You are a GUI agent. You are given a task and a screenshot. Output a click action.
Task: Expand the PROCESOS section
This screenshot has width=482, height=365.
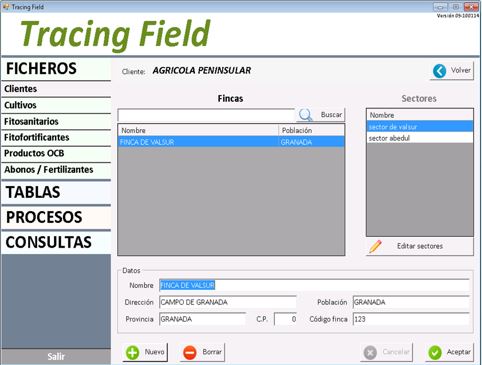(x=56, y=217)
